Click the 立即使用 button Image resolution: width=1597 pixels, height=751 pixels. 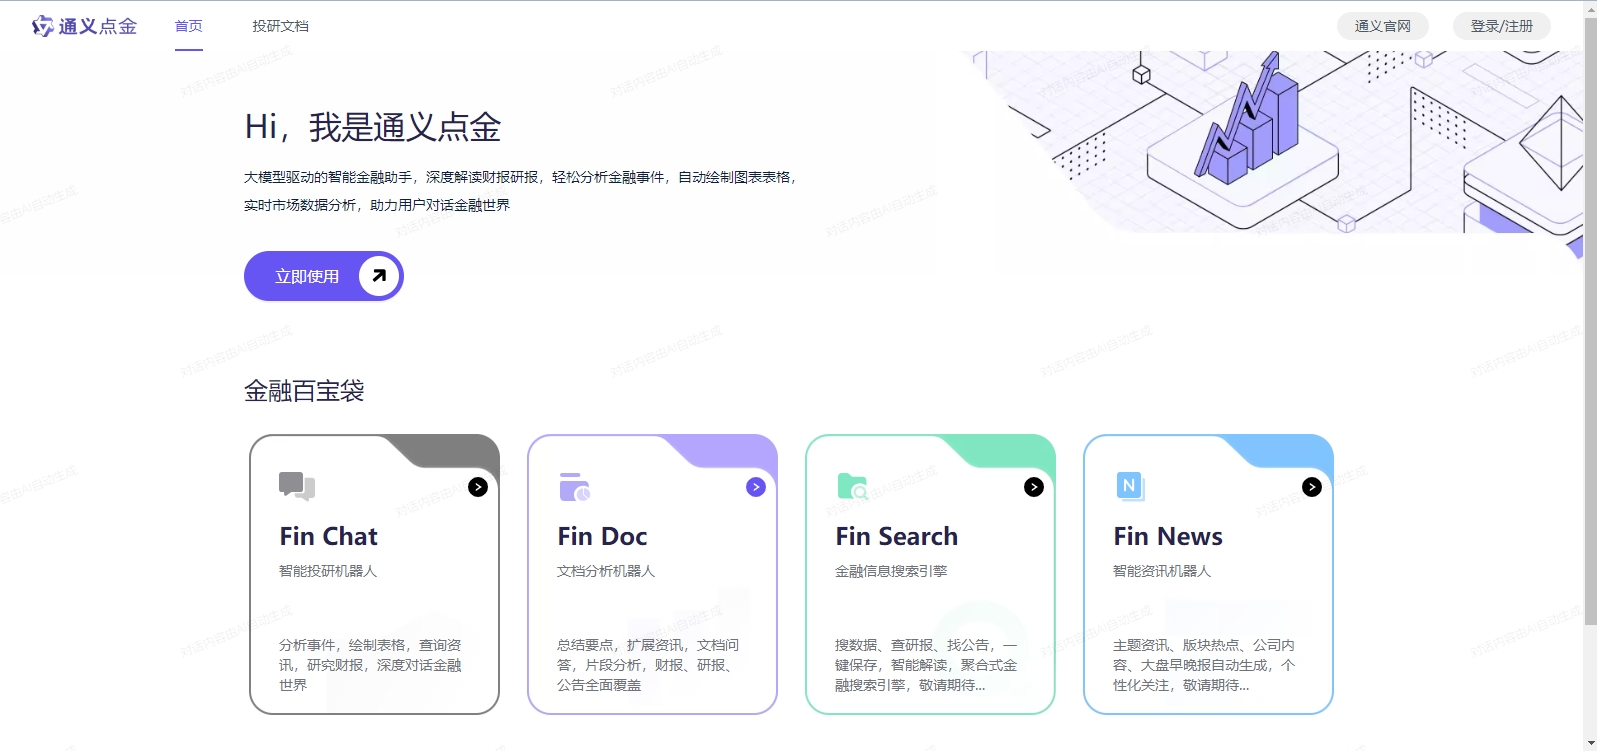(x=324, y=276)
